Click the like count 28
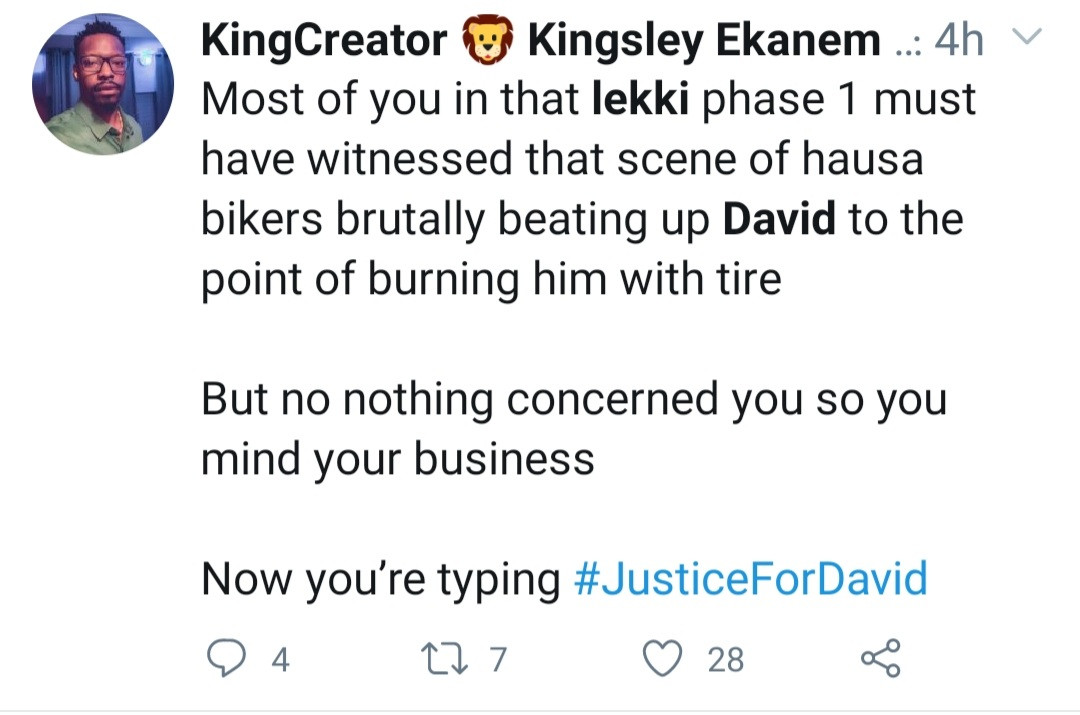Image resolution: width=1080 pixels, height=715 pixels. pos(725,659)
